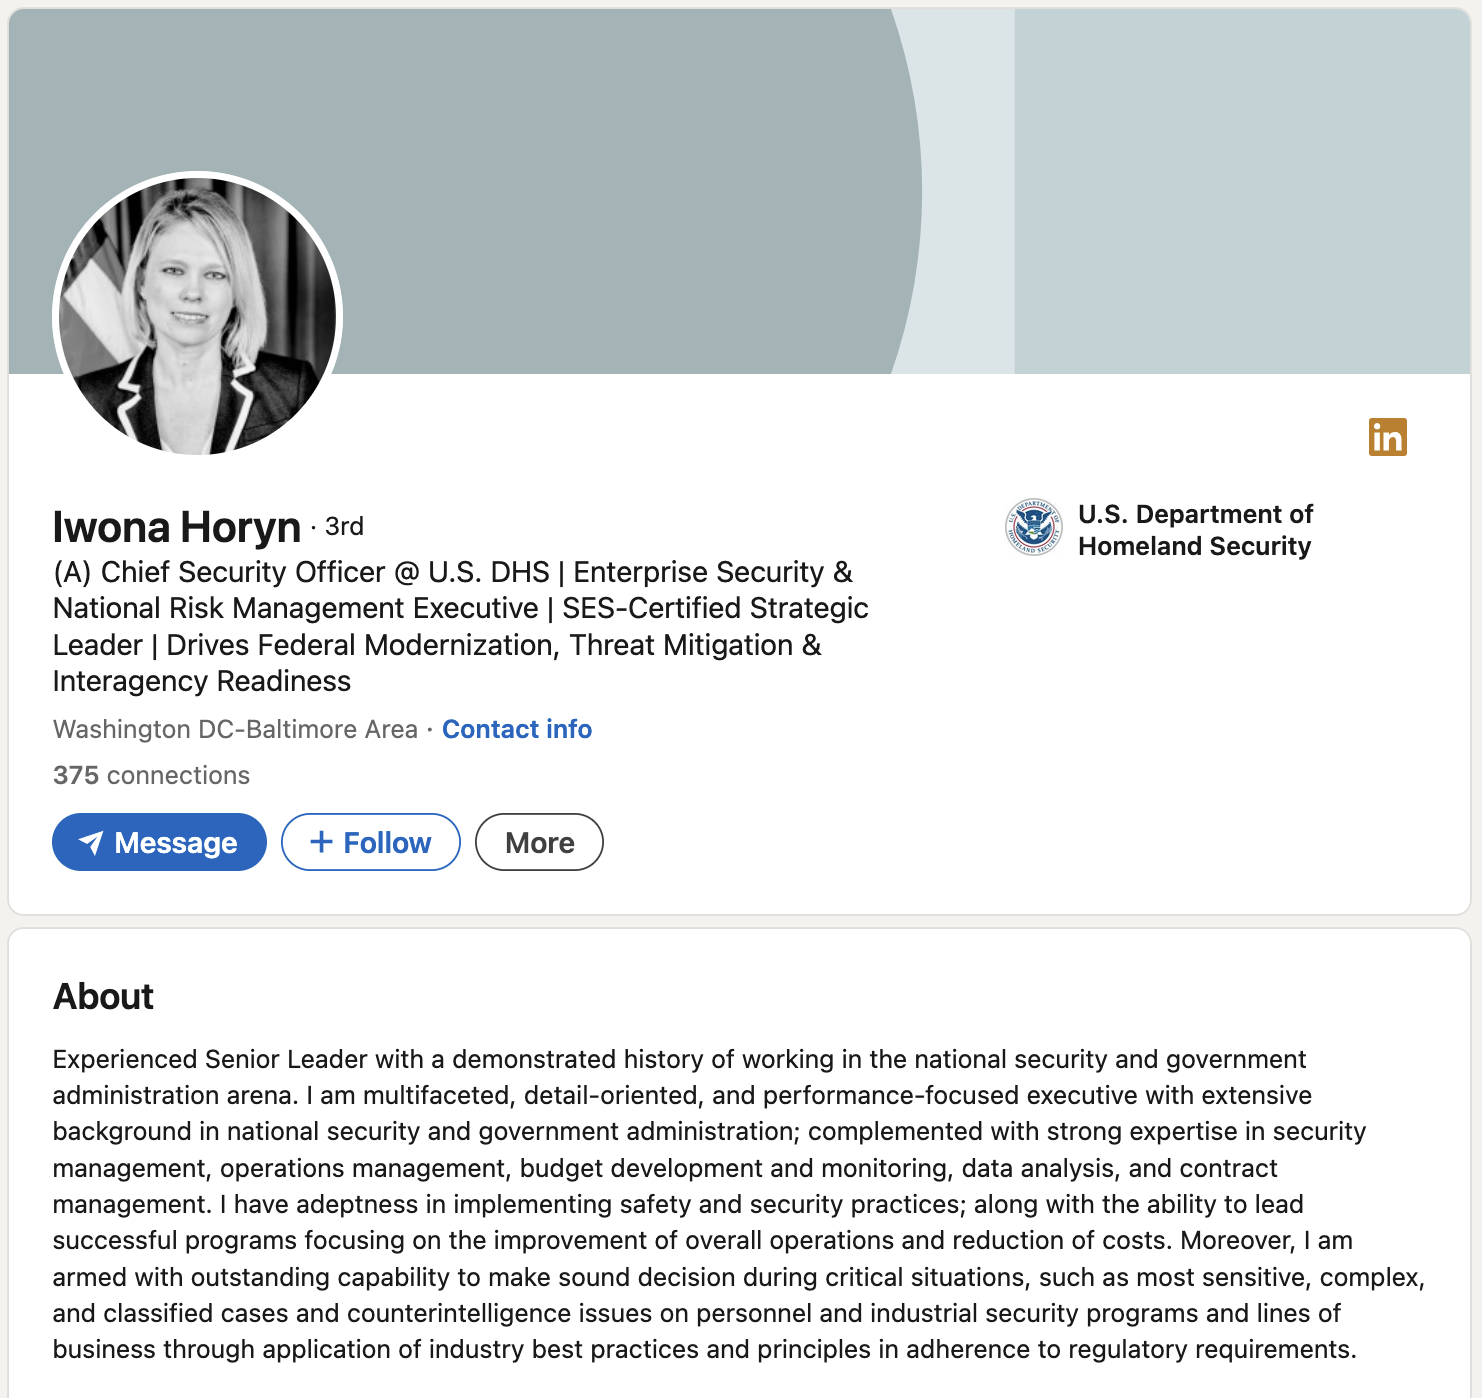Open the Contact info link

coord(516,729)
